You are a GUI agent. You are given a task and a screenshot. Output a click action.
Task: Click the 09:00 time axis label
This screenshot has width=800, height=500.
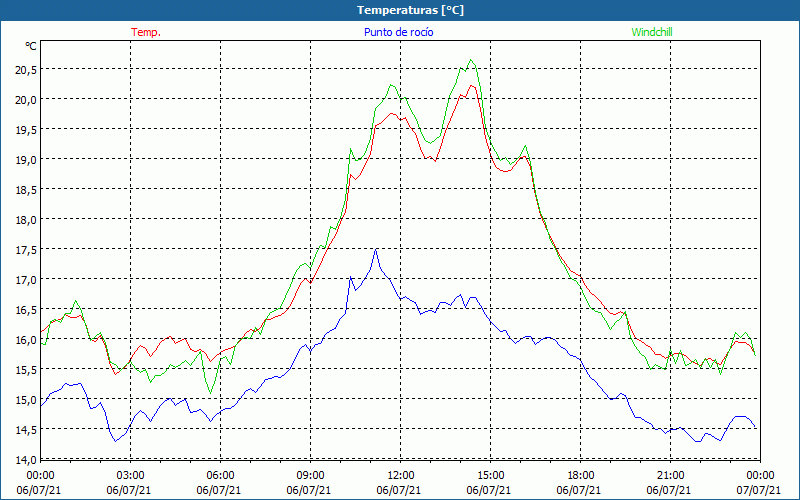(x=310, y=475)
